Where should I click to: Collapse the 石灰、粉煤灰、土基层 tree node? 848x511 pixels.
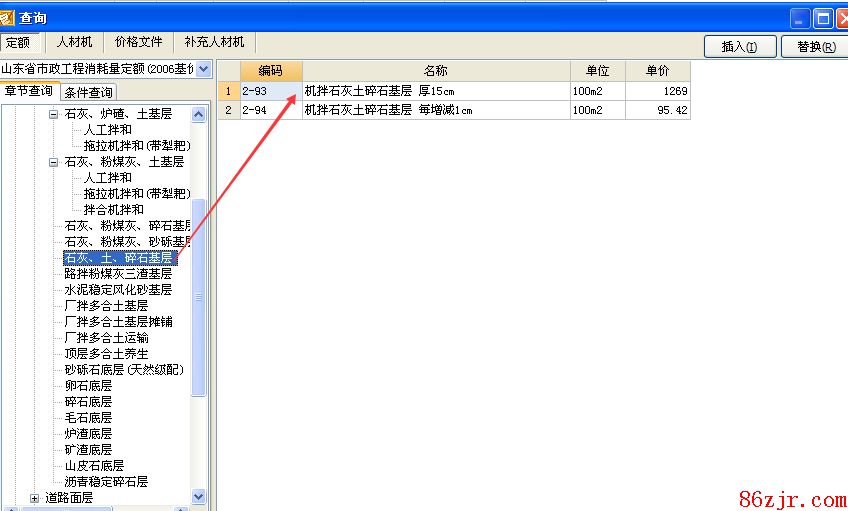click(x=54, y=162)
